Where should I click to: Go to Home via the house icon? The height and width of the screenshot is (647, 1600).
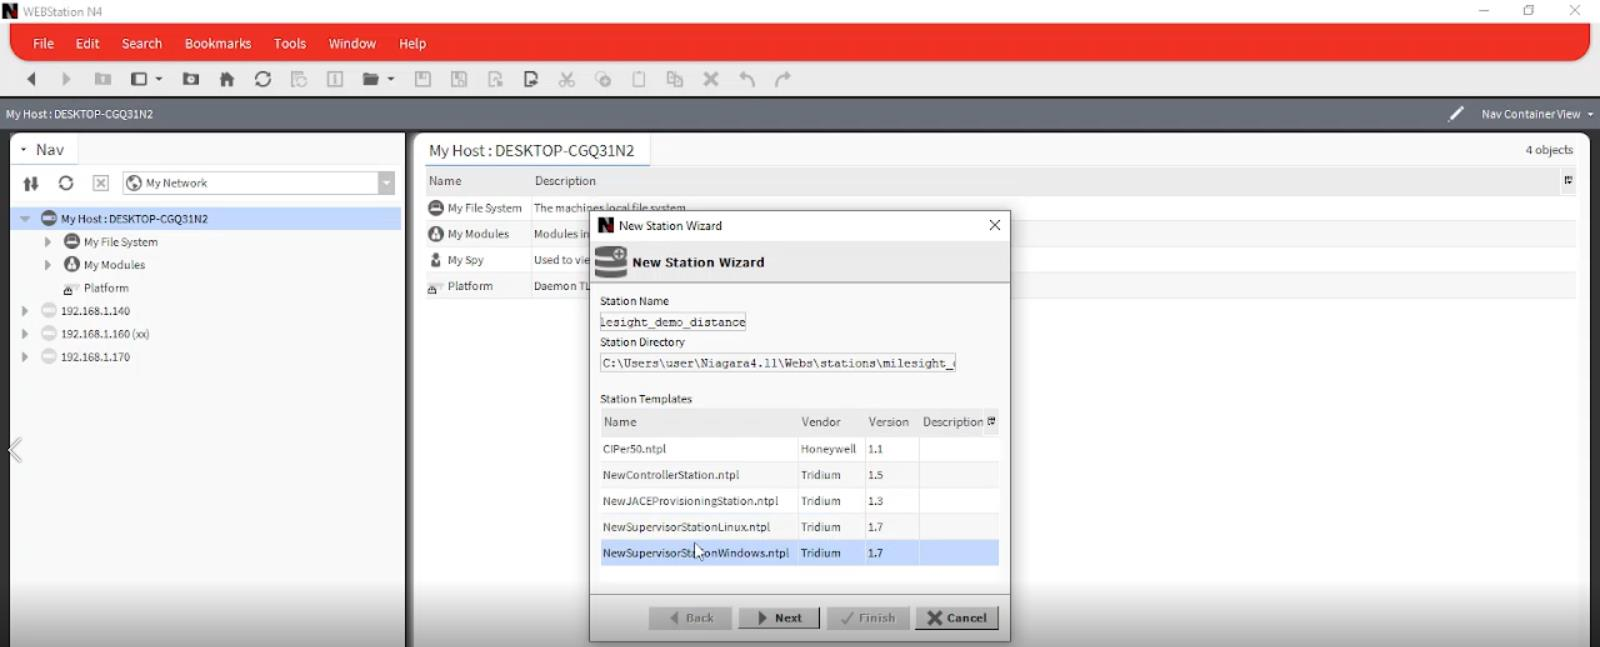click(x=227, y=79)
